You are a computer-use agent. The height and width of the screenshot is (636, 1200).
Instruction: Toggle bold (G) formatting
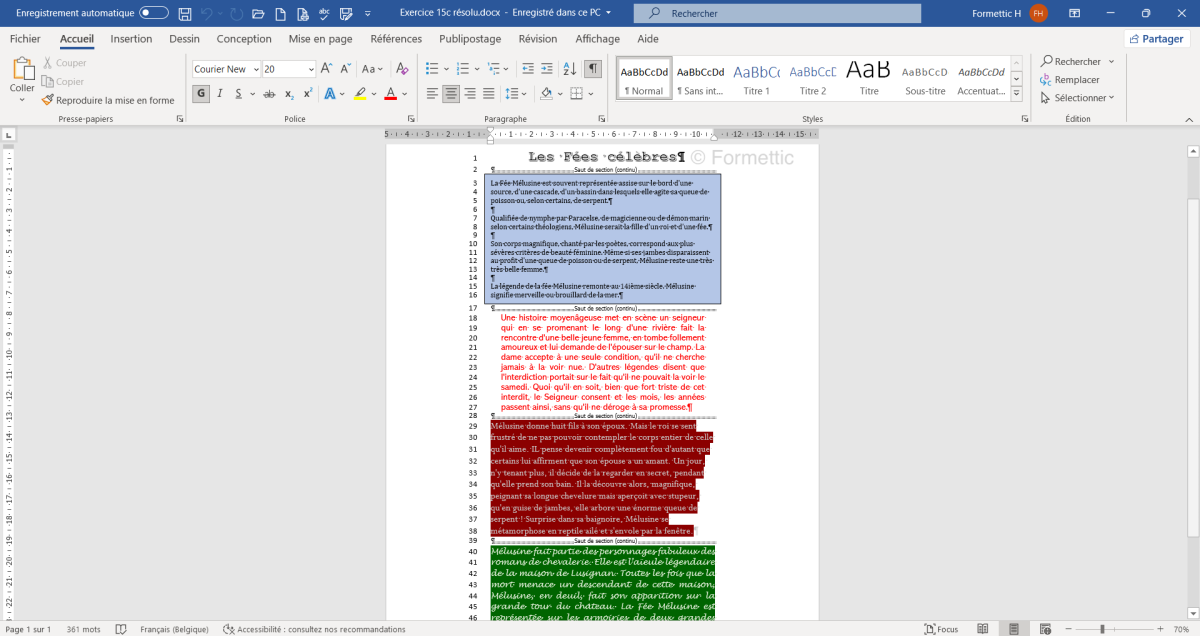pyautogui.click(x=201, y=94)
